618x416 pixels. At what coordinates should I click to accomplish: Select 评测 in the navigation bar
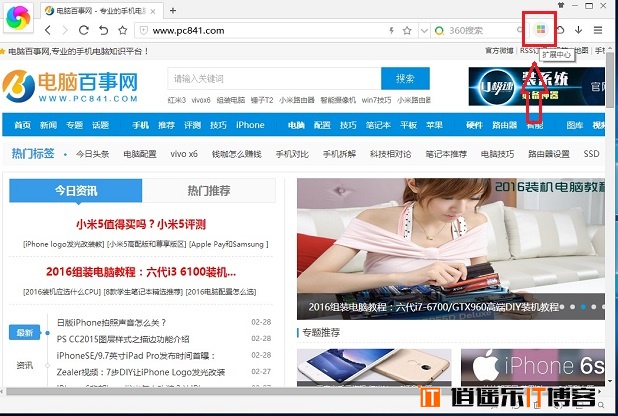tap(192, 125)
